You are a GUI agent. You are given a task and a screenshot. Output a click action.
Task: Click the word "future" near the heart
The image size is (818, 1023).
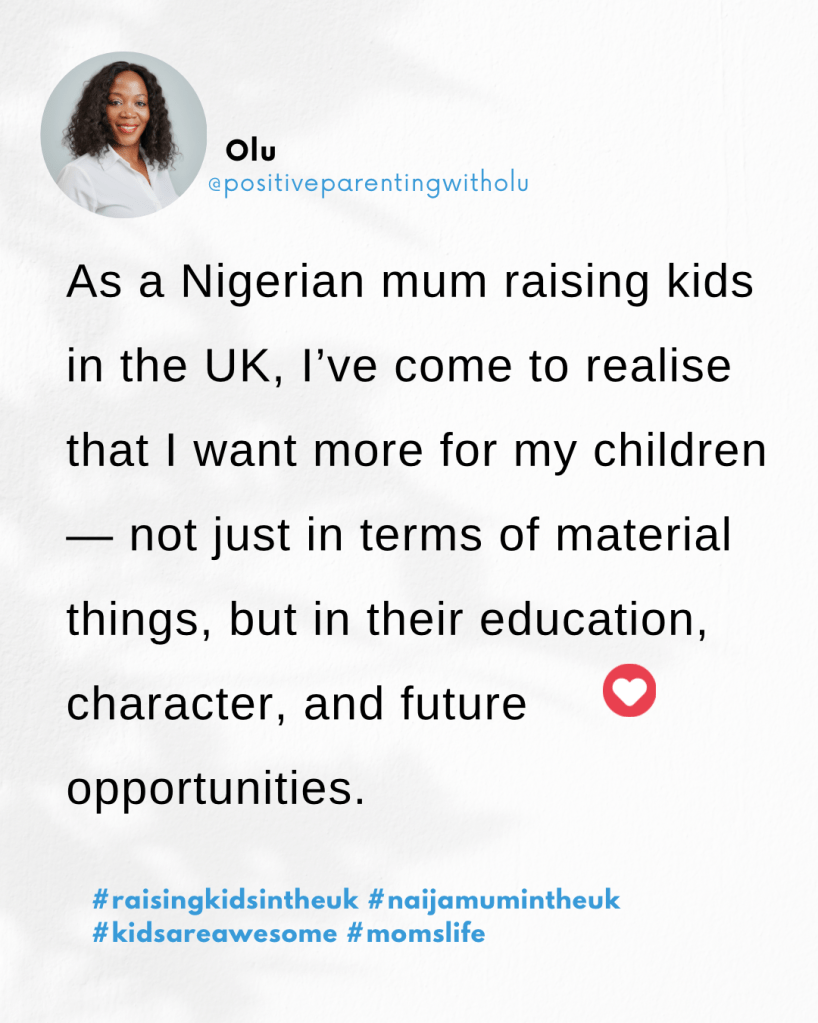point(467,705)
